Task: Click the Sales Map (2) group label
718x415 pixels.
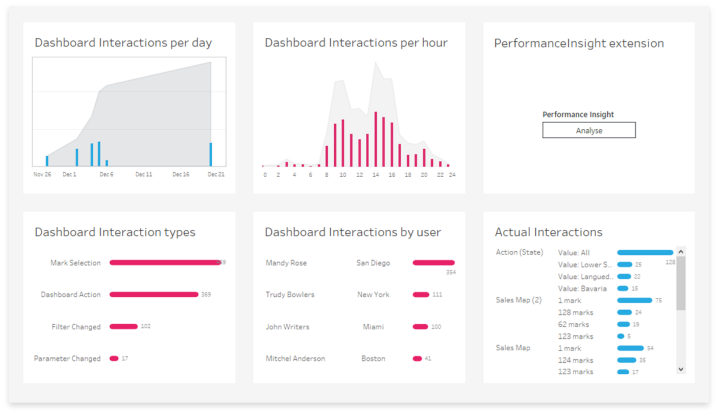Action: point(519,300)
